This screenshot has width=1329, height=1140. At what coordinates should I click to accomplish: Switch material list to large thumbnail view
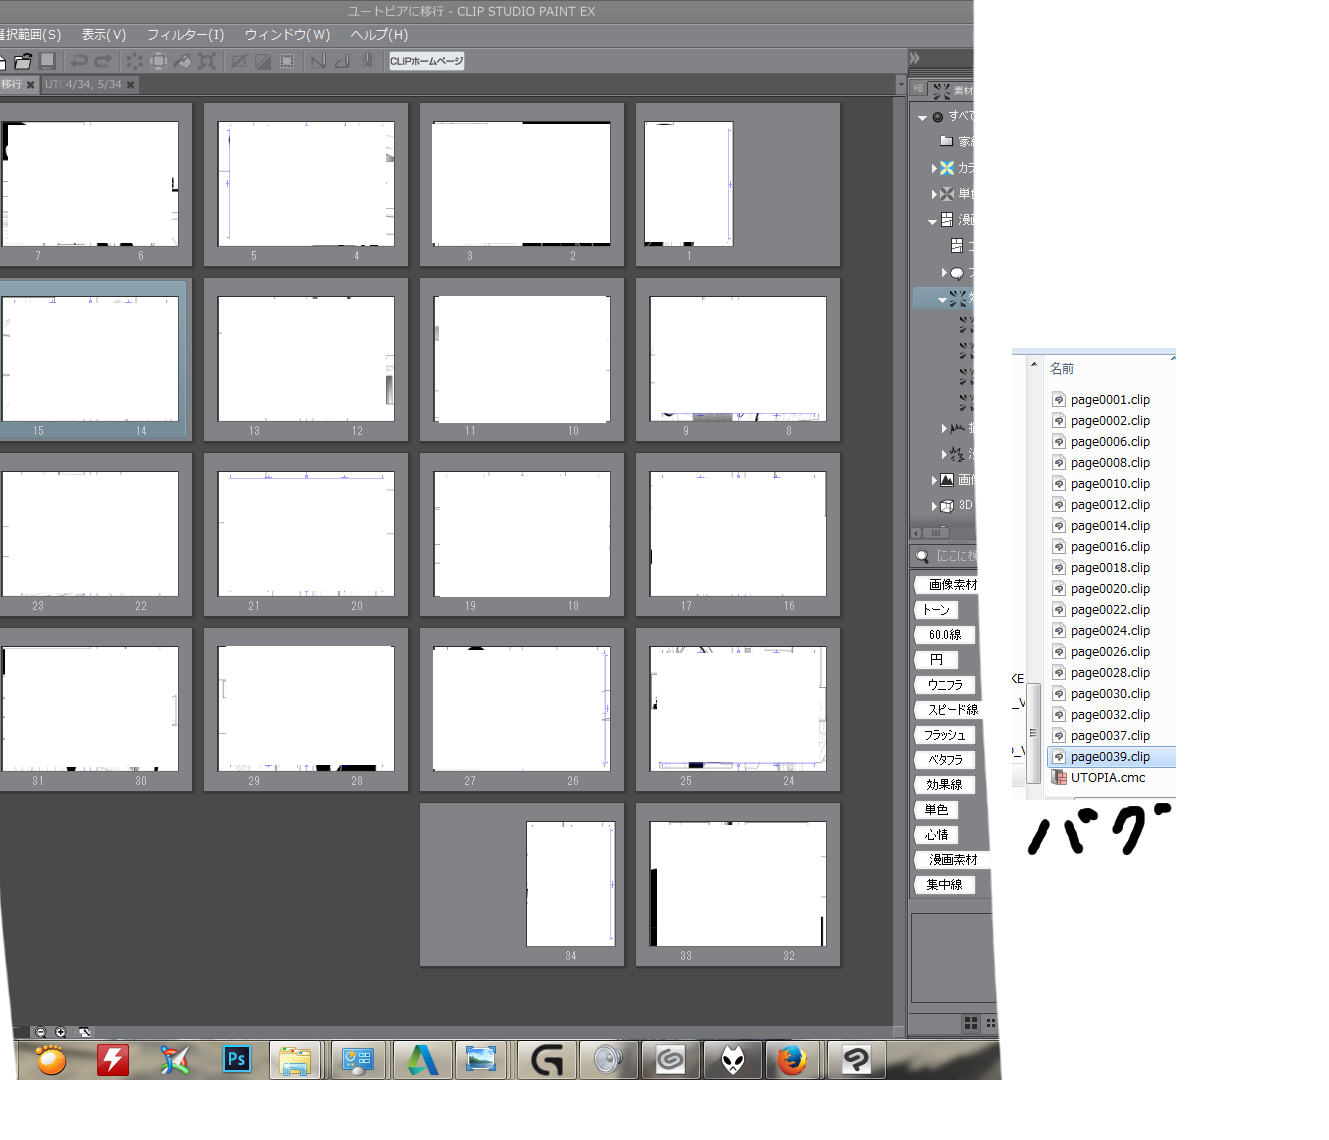click(x=971, y=1023)
